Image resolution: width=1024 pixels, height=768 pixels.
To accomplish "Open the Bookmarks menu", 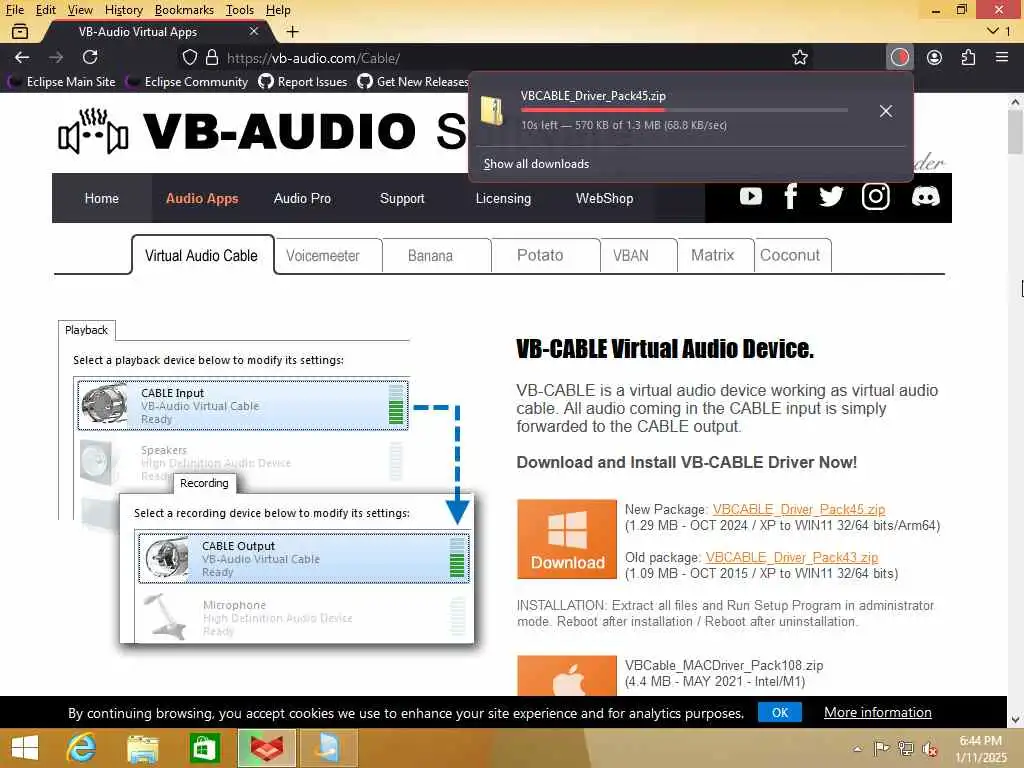I will tap(184, 10).
